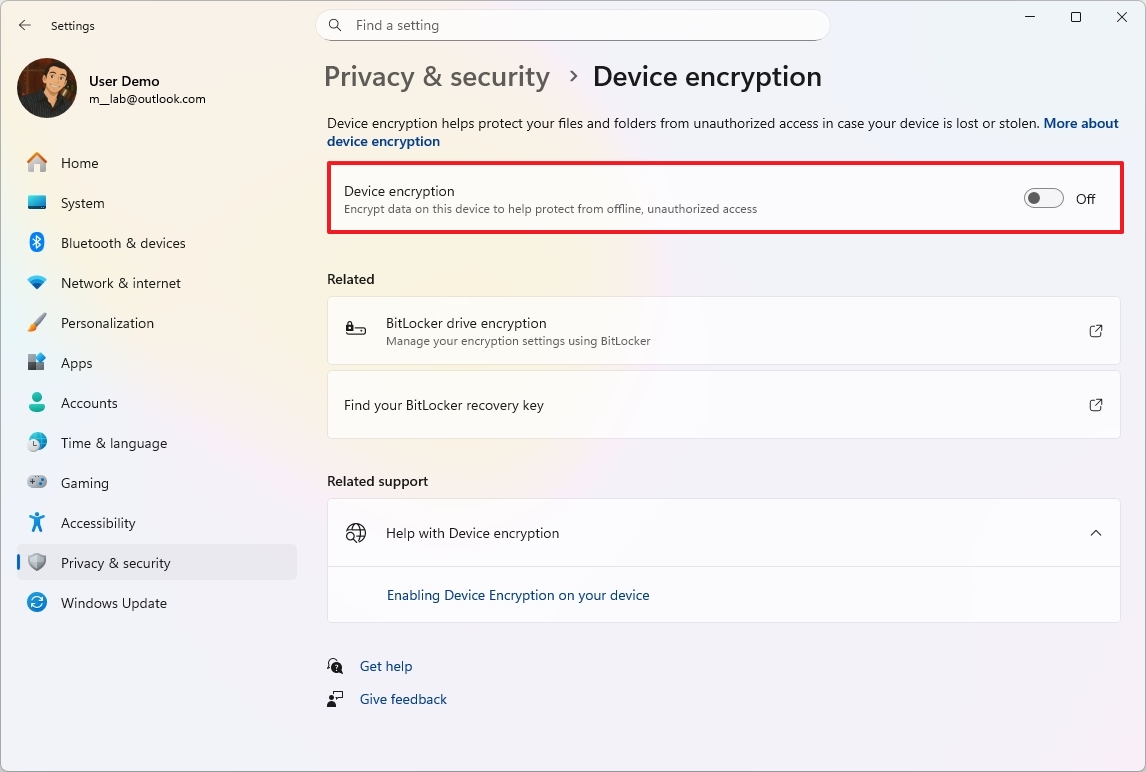This screenshot has width=1146, height=772.
Task: Go to Personalization settings
Action: tap(108, 322)
